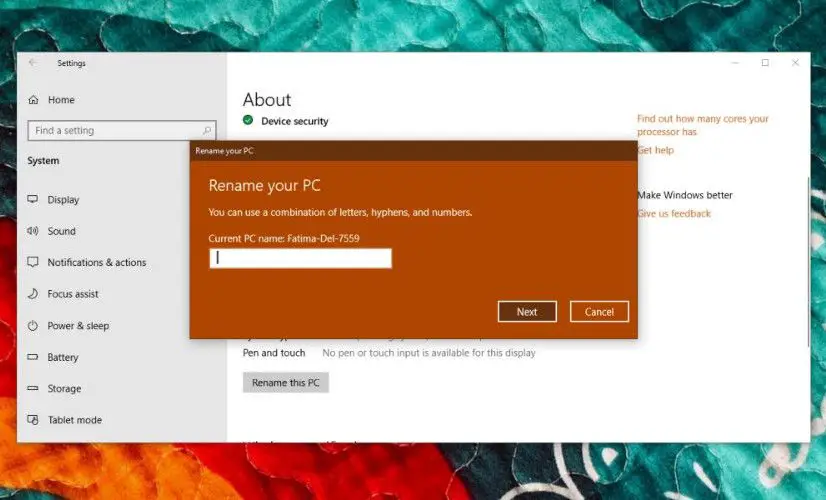
Task: Click the Tablet mode icon
Action: 33,420
